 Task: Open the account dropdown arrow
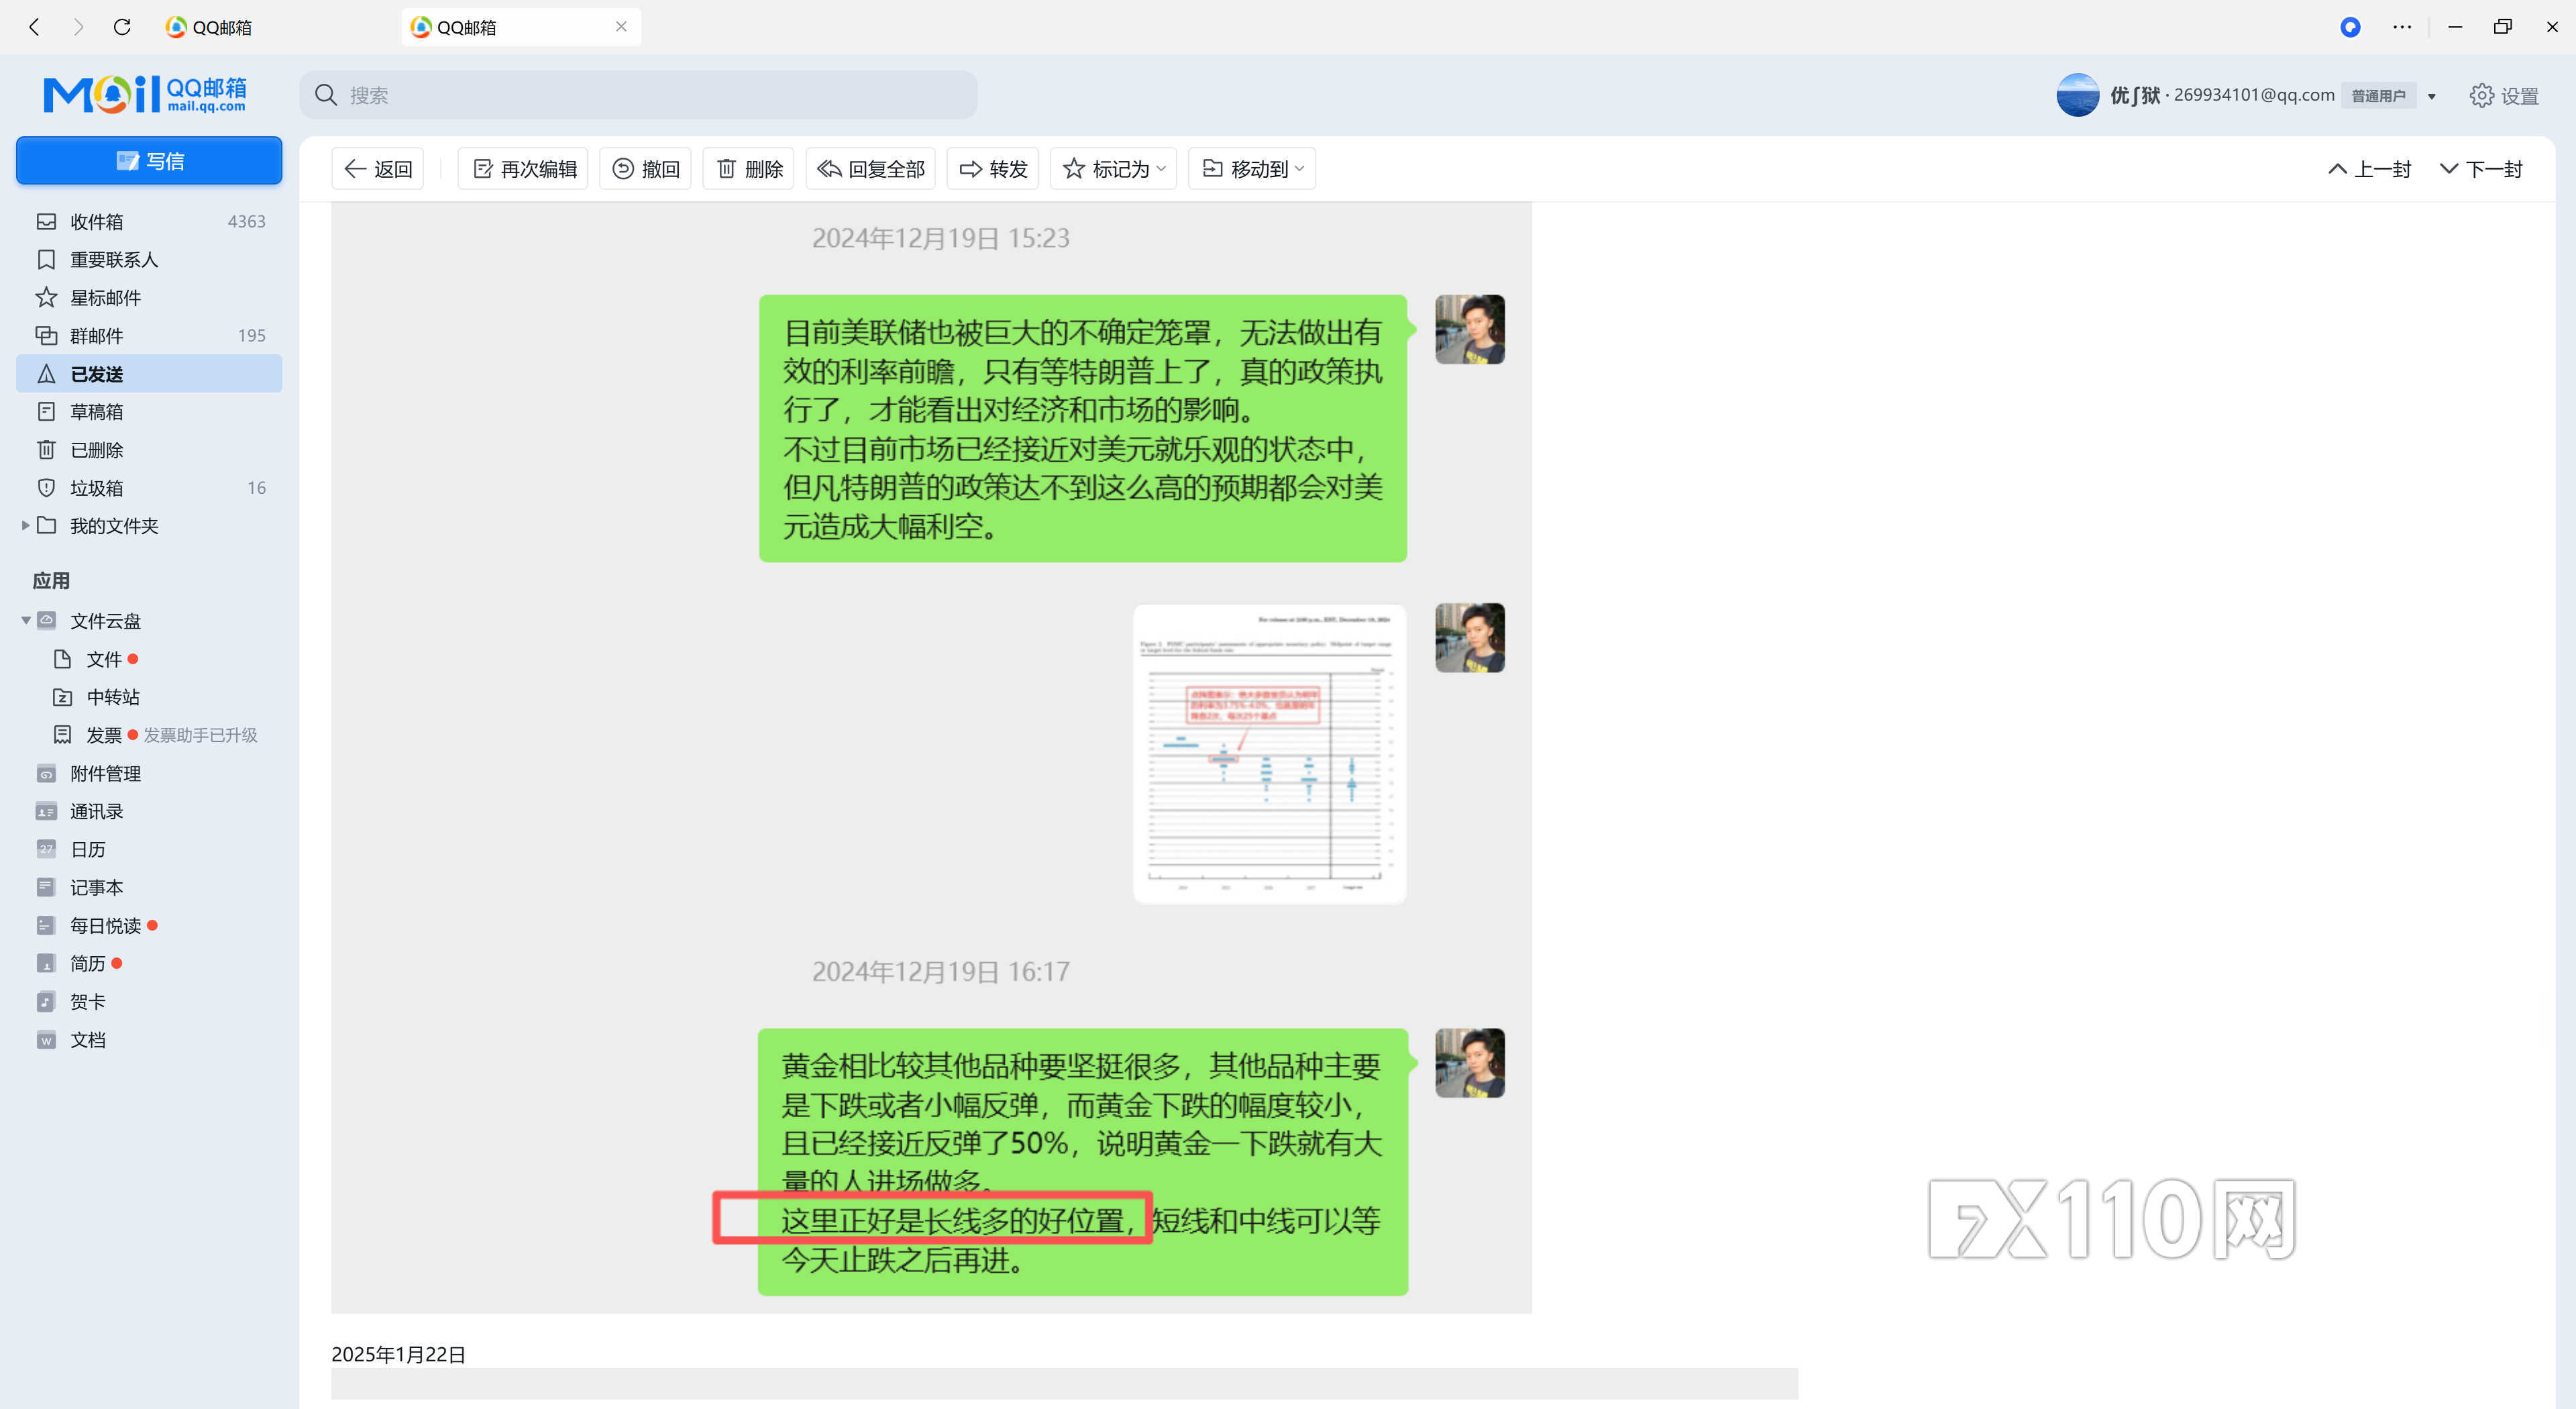(x=2431, y=96)
